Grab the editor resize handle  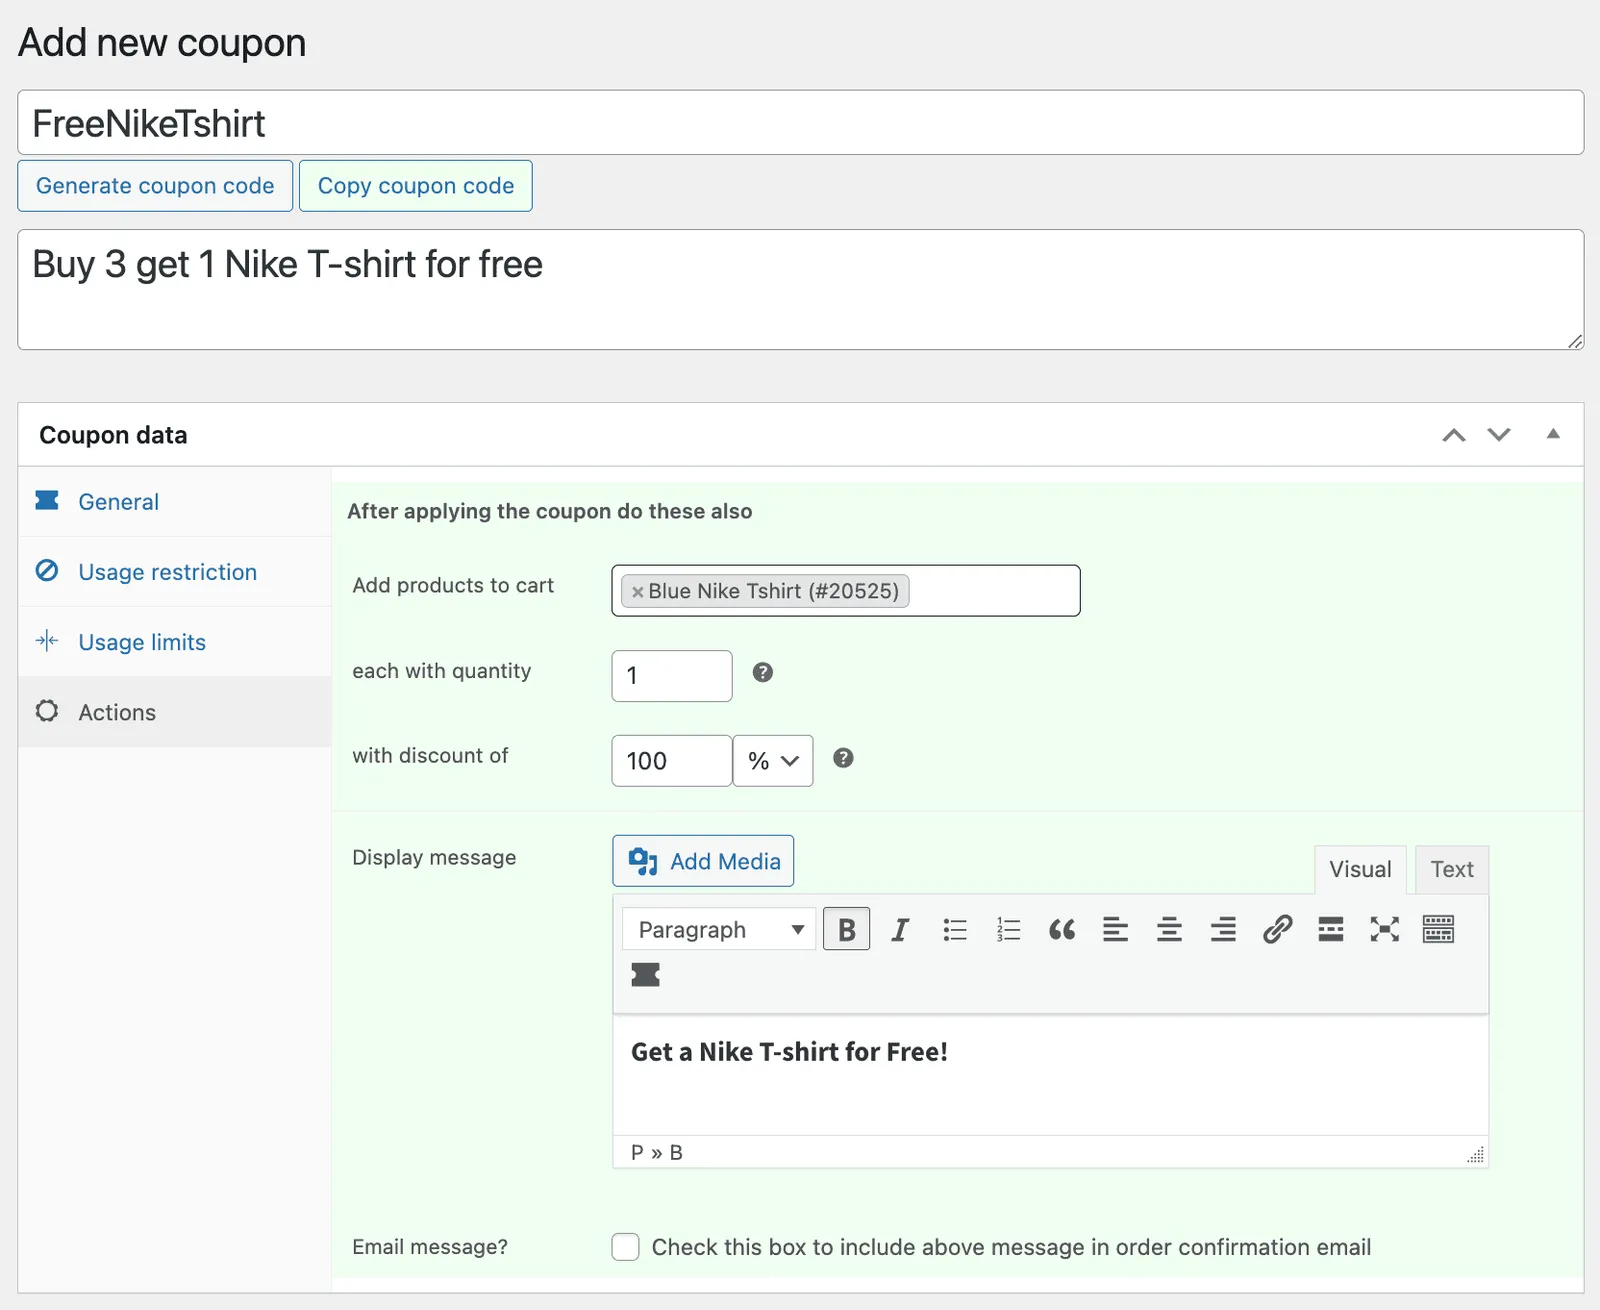pos(1476,1155)
